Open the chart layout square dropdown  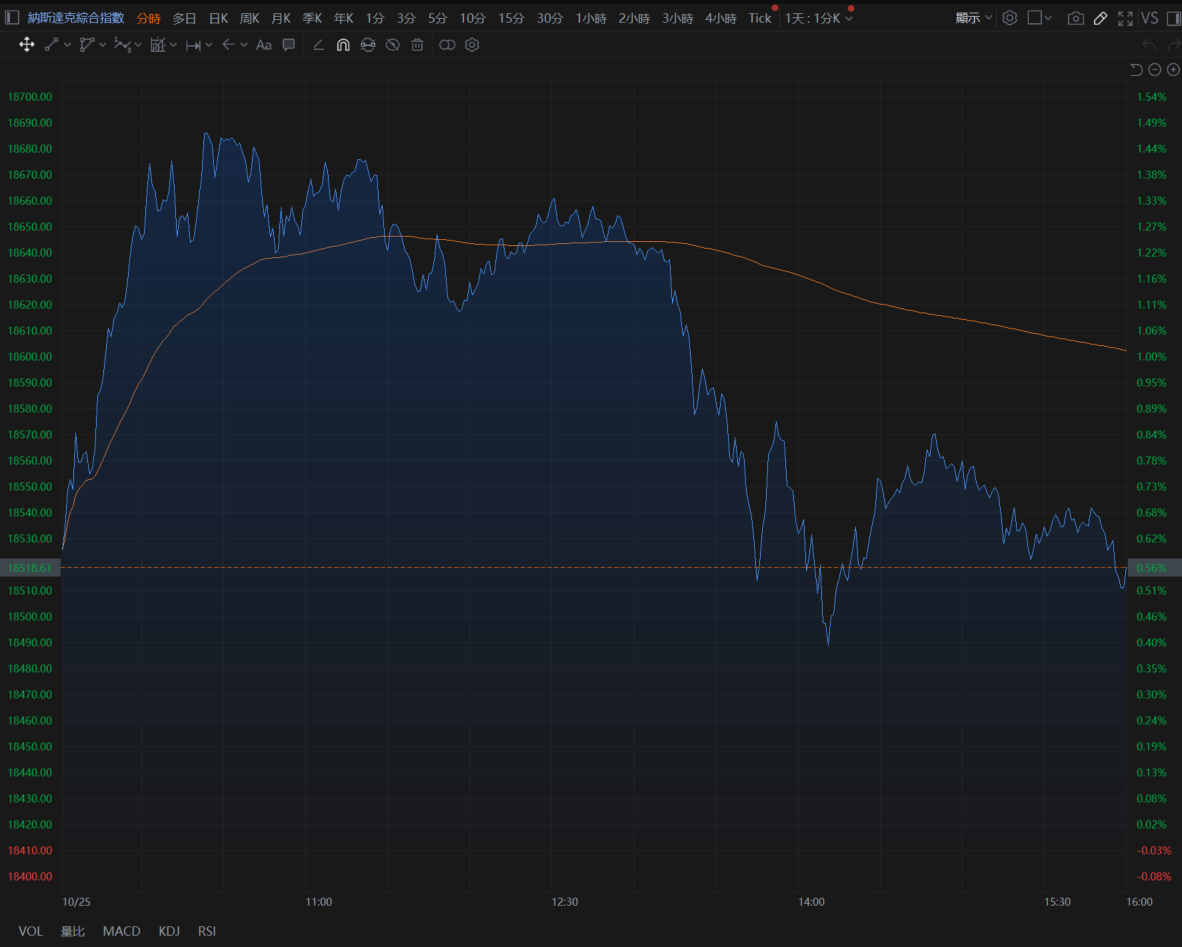coord(1040,17)
